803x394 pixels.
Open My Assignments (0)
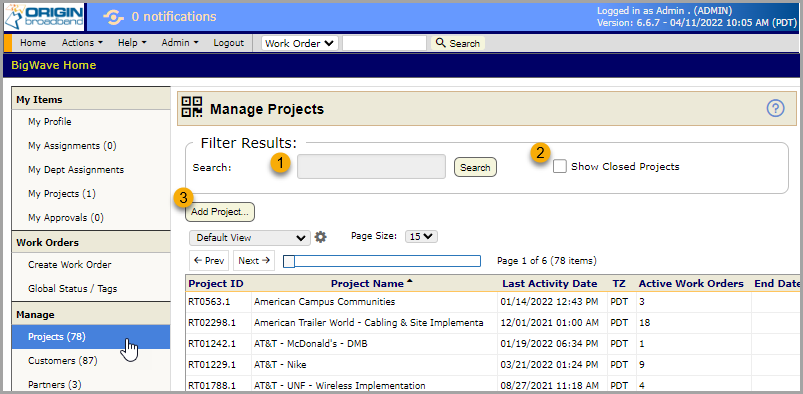[x=72, y=146]
